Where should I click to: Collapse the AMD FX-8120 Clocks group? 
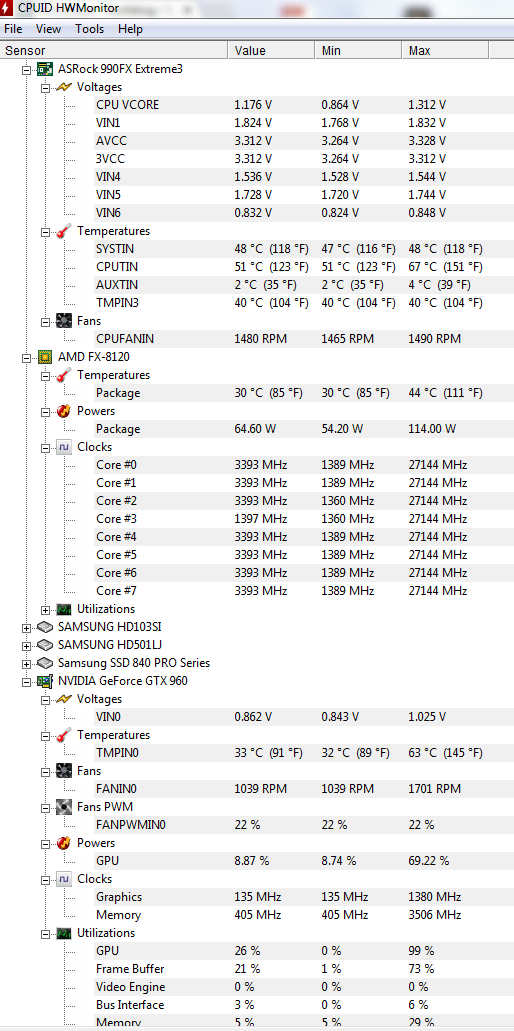pos(45,447)
